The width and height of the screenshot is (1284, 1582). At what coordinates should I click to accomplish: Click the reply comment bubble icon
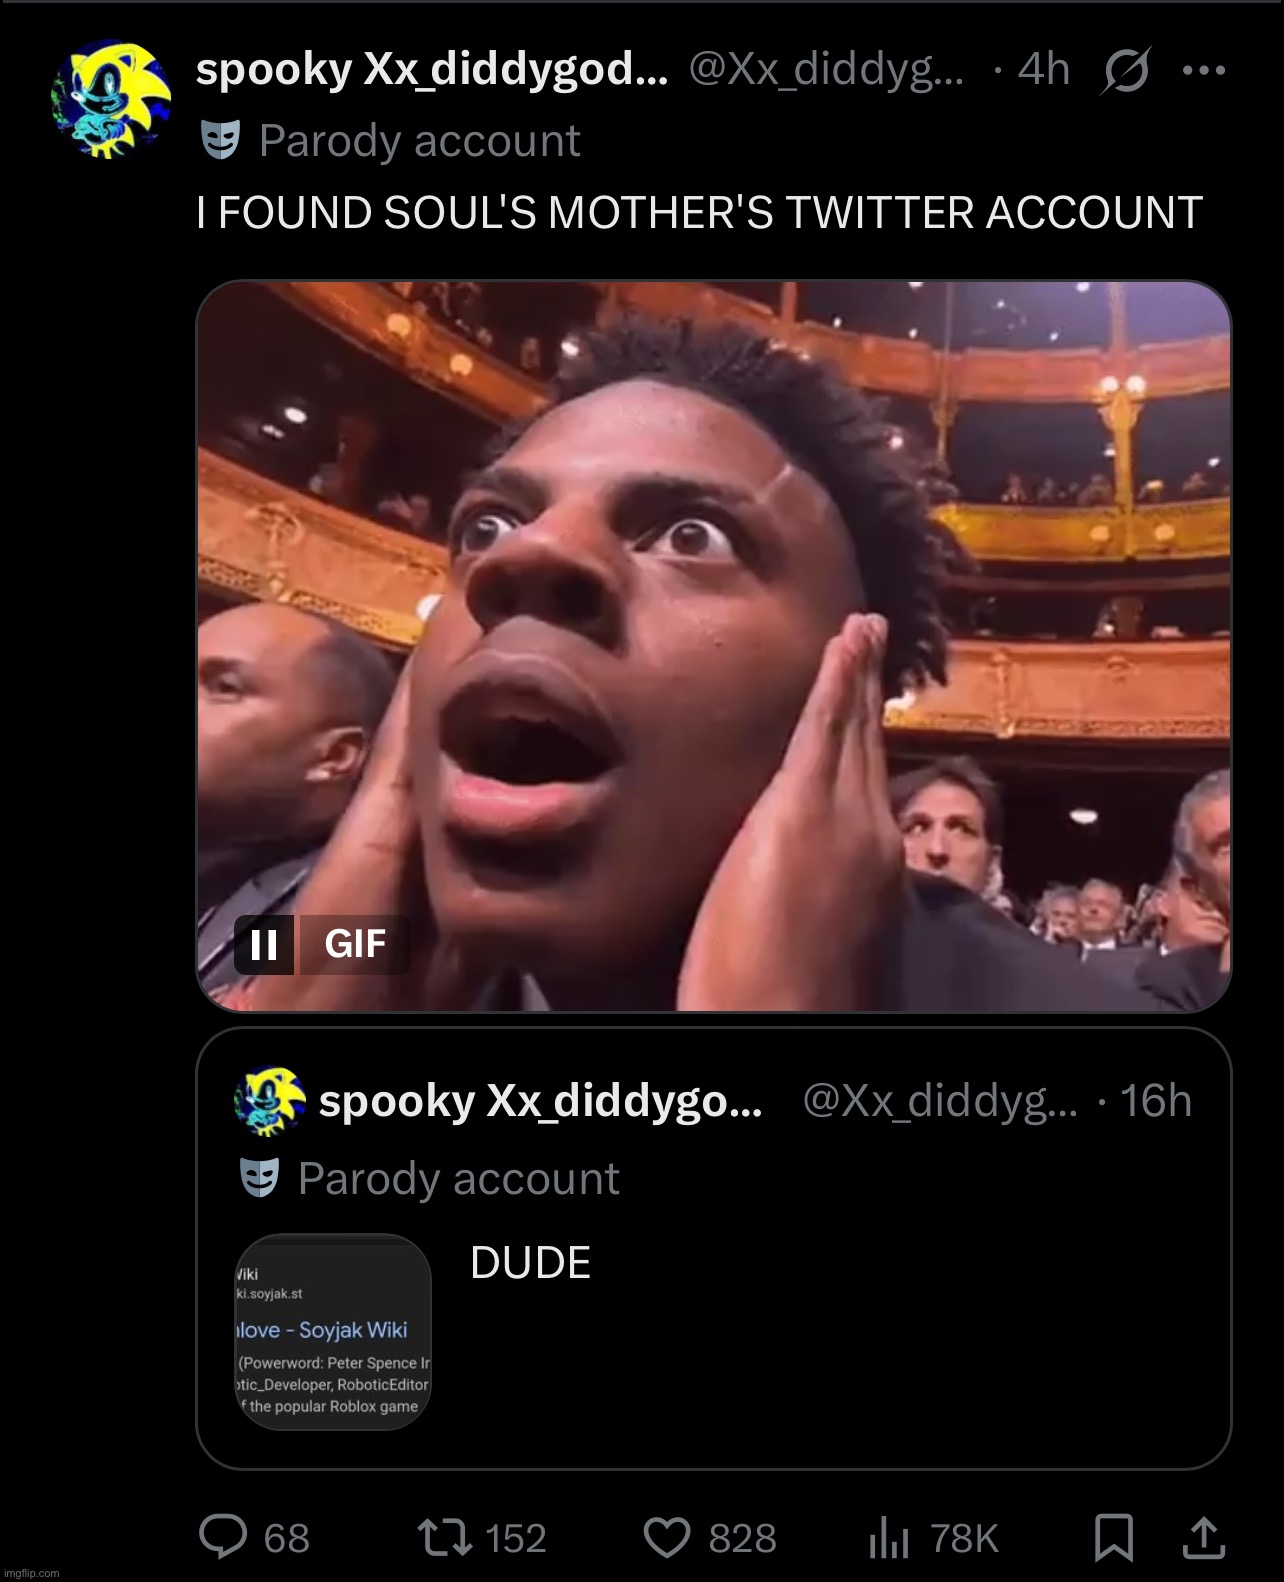(x=223, y=1537)
